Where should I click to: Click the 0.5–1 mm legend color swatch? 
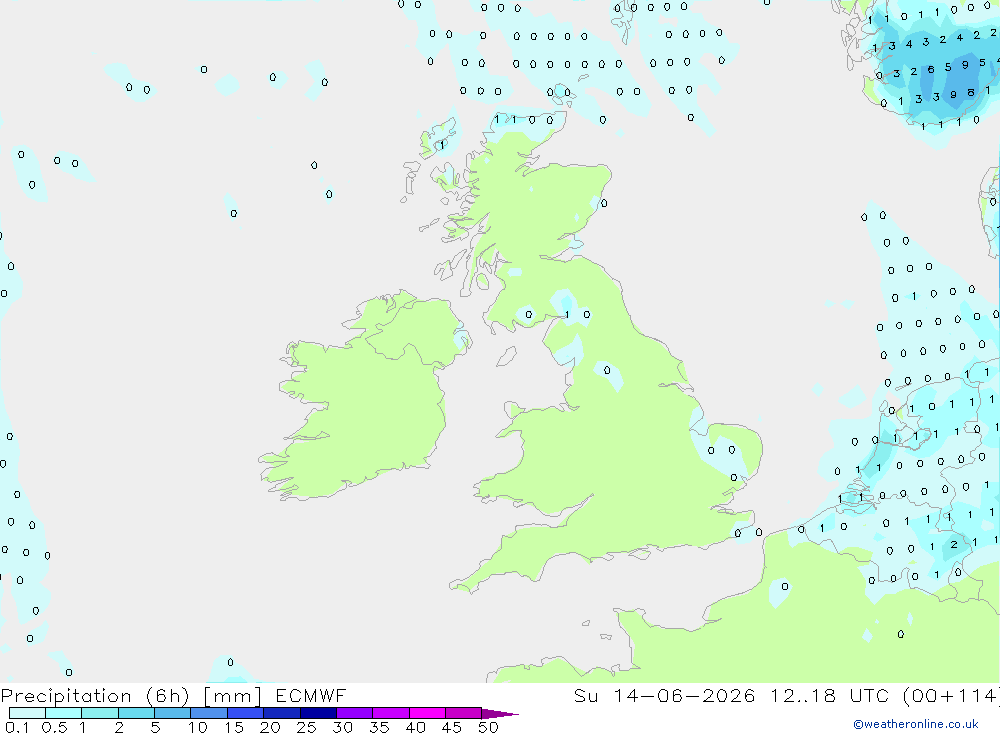[x=63, y=713]
